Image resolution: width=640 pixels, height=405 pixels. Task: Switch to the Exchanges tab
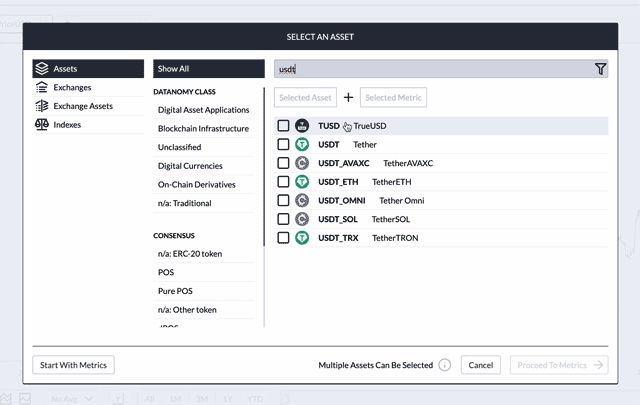tap(88, 87)
